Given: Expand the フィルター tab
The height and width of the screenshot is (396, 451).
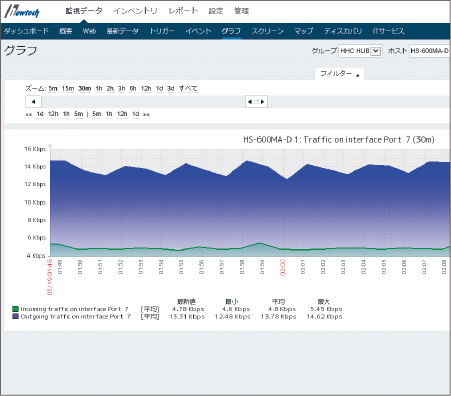Looking at the screenshot, I should 339,74.
